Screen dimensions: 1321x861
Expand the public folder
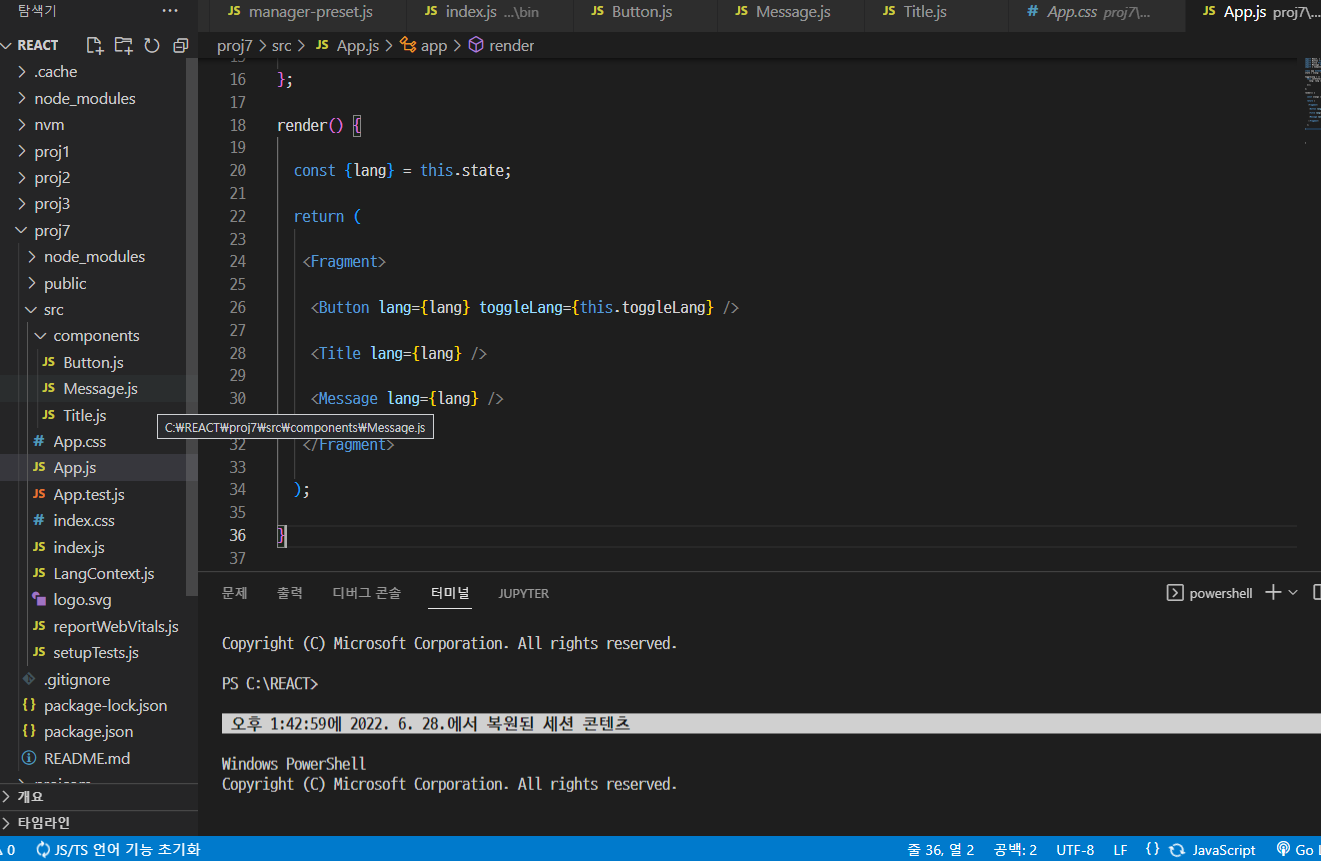[x=65, y=283]
